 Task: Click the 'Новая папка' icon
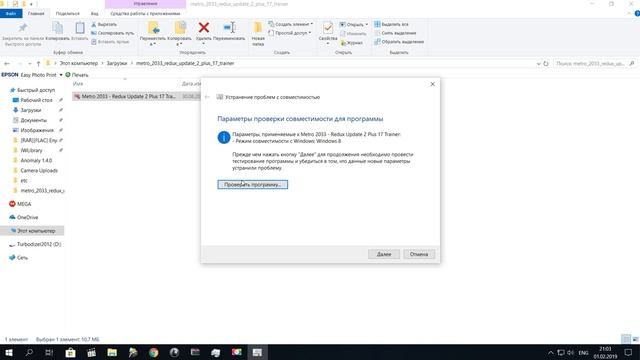(x=258, y=28)
